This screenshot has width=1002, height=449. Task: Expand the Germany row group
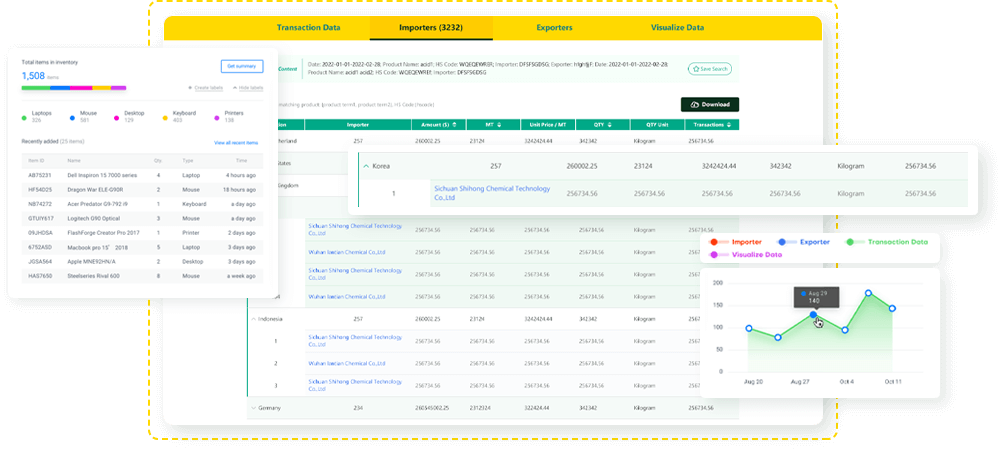[253, 408]
